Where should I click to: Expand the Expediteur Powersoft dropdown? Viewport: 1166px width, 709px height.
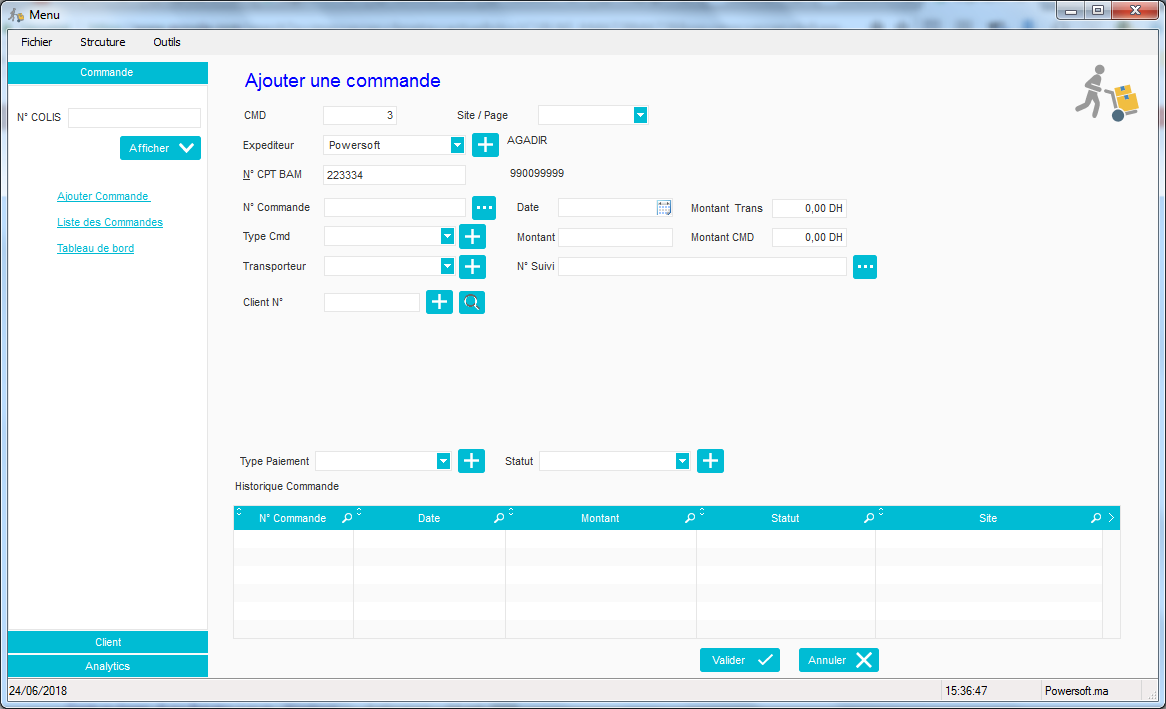pyautogui.click(x=457, y=145)
